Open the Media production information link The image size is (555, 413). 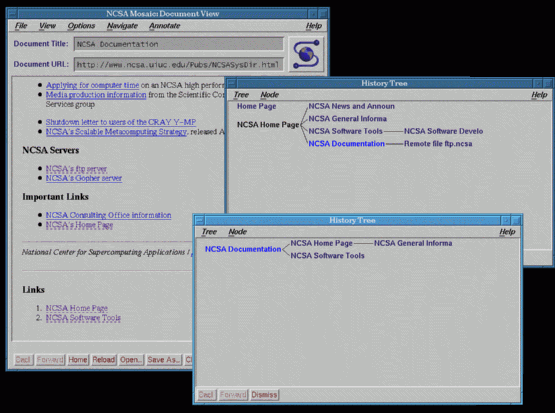pos(96,95)
